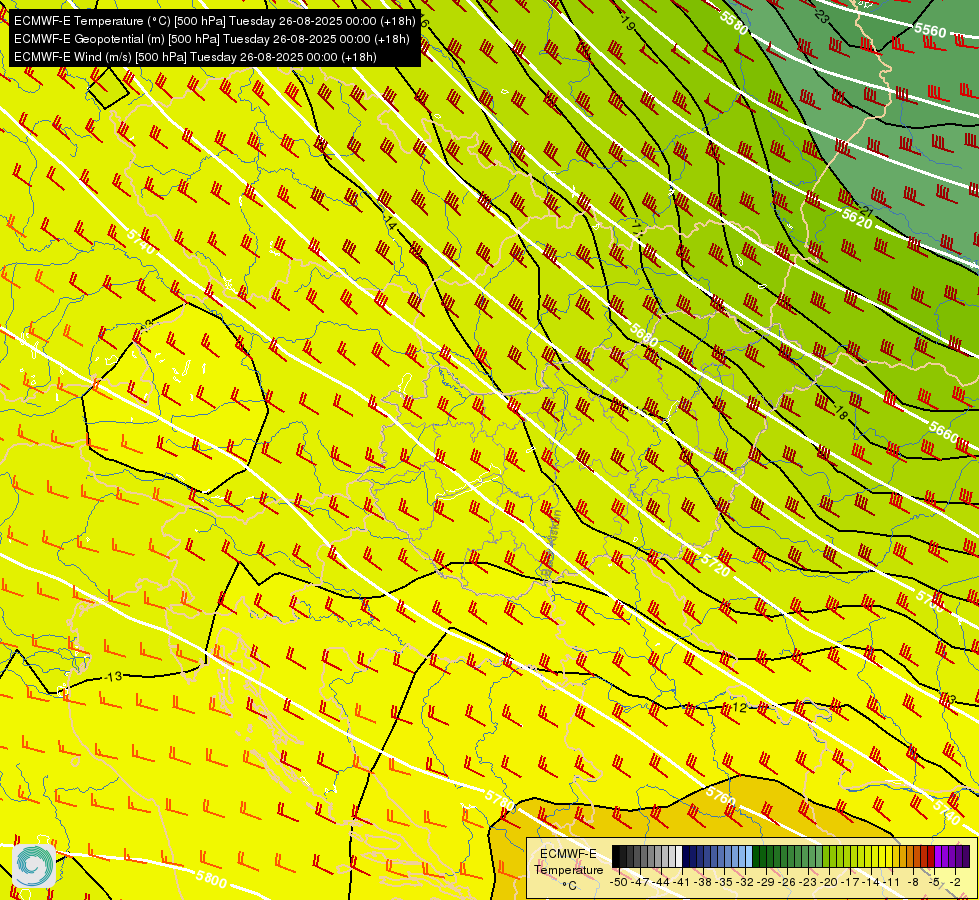Click the 5620 geopotential contour label

tap(857, 218)
